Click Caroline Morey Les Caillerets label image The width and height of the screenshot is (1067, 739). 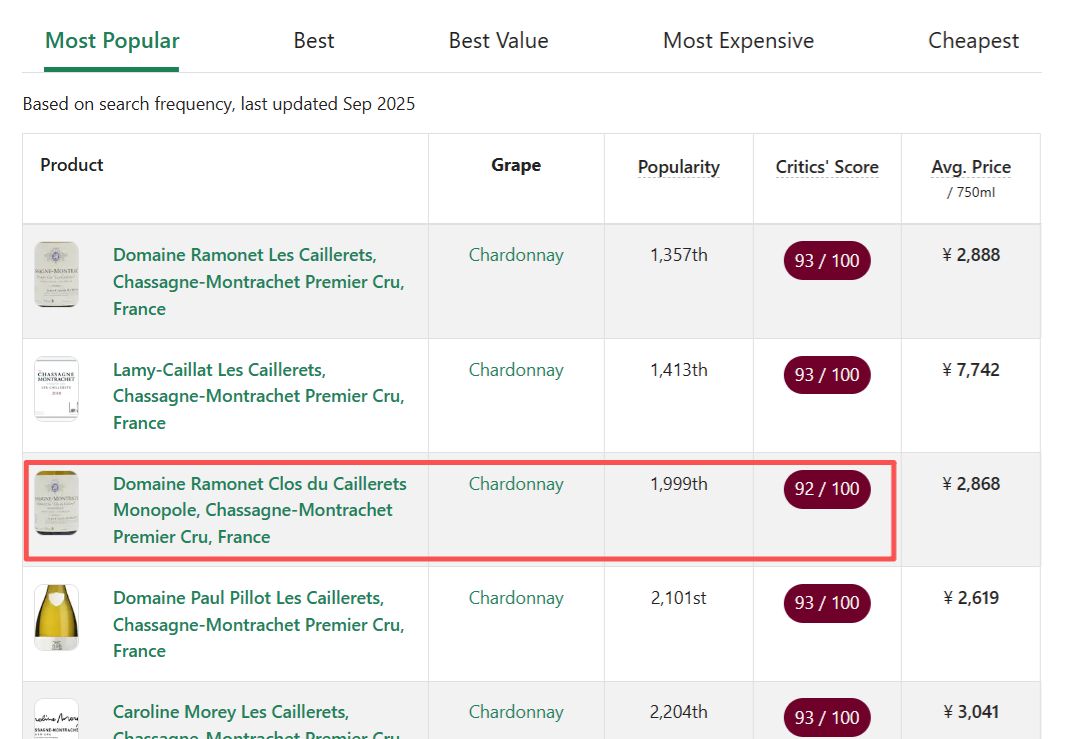(x=56, y=720)
